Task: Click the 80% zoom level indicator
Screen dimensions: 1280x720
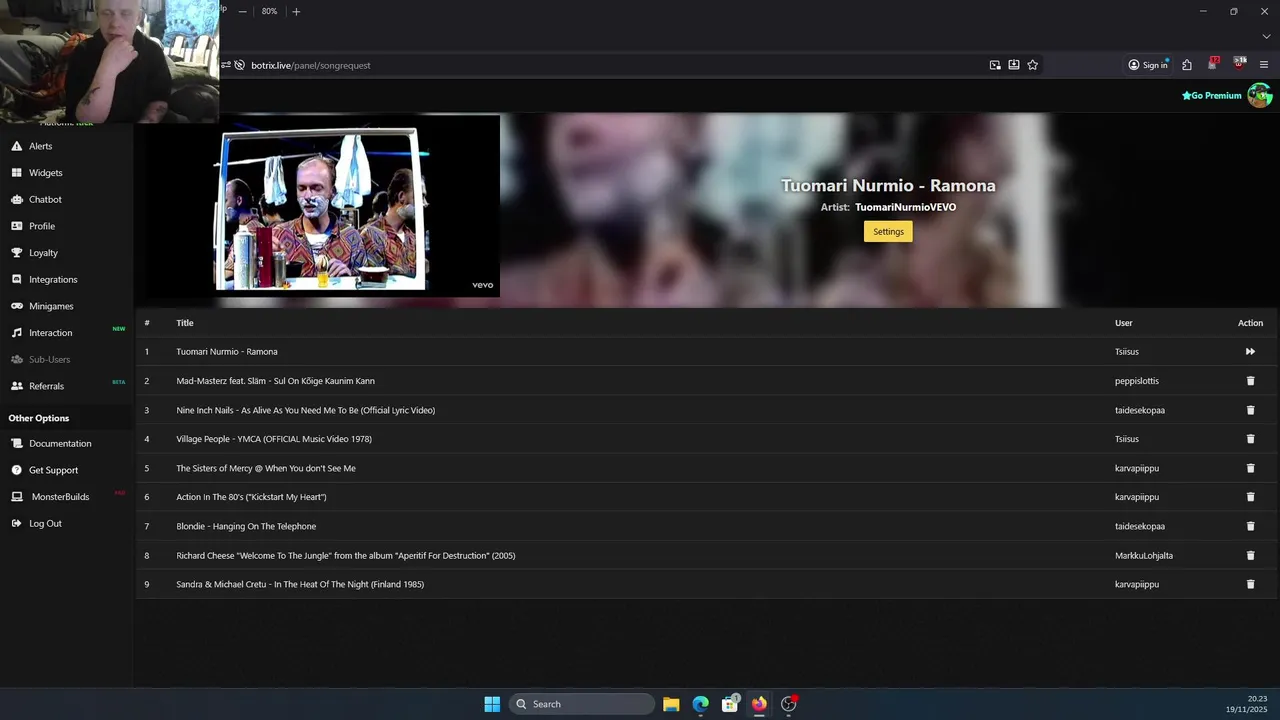Action: [269, 11]
